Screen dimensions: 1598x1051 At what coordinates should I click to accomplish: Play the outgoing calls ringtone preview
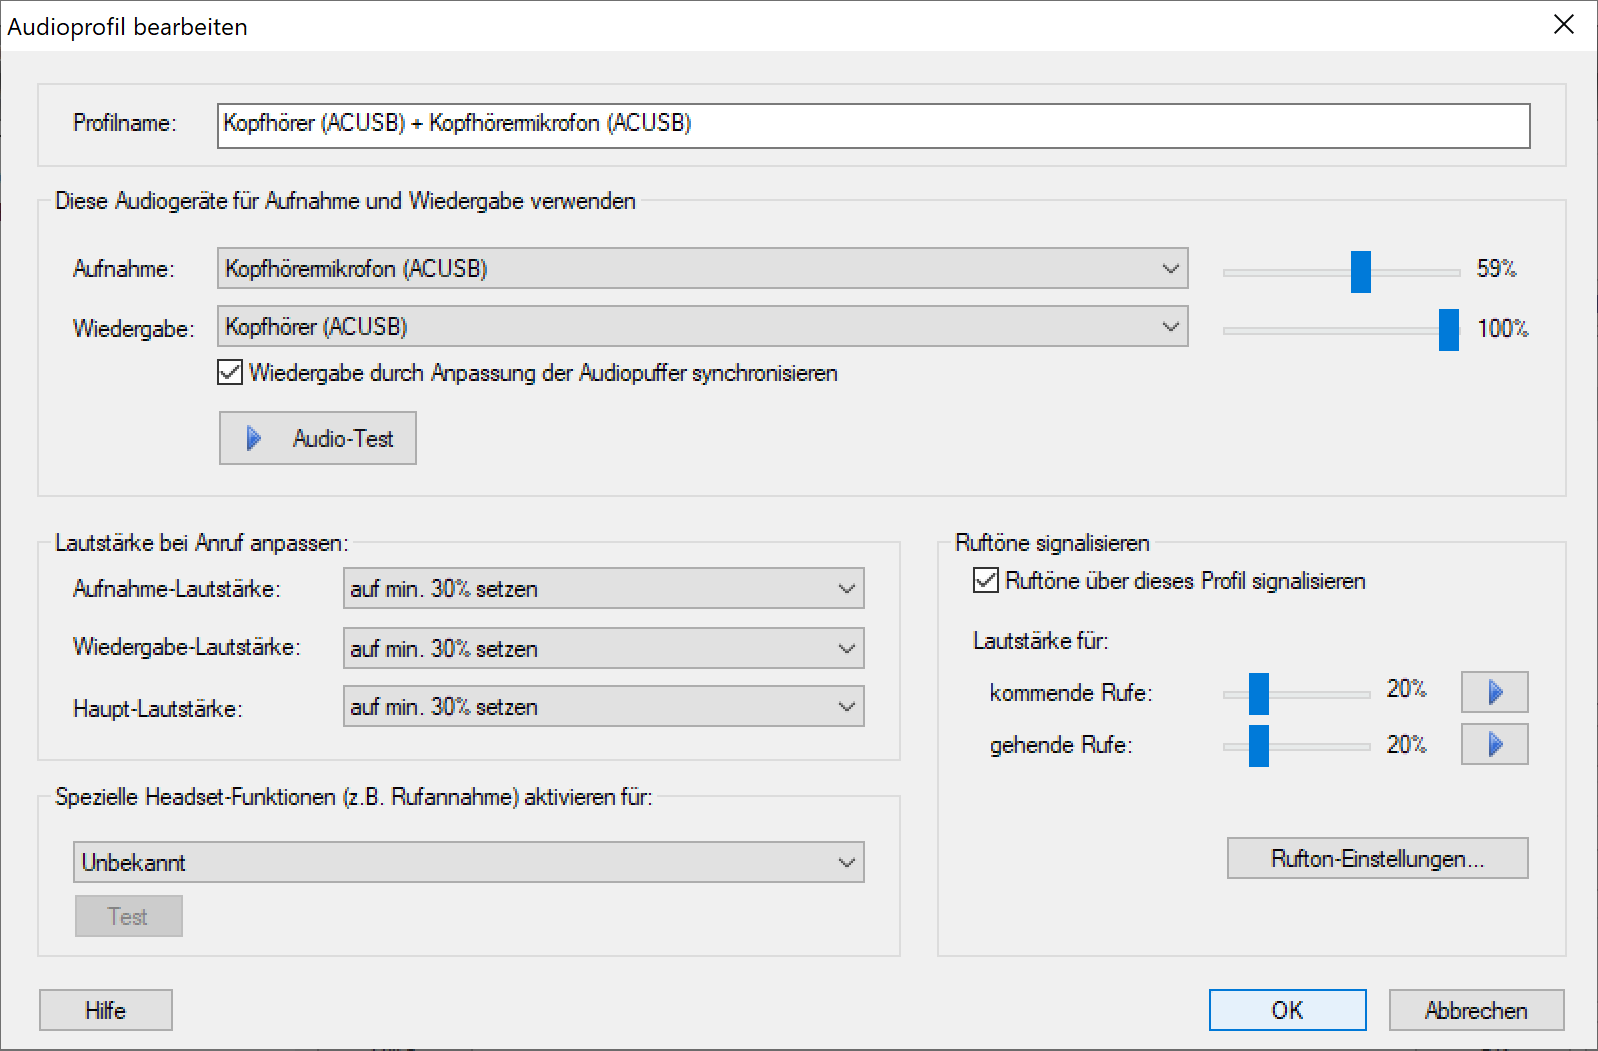coord(1494,744)
